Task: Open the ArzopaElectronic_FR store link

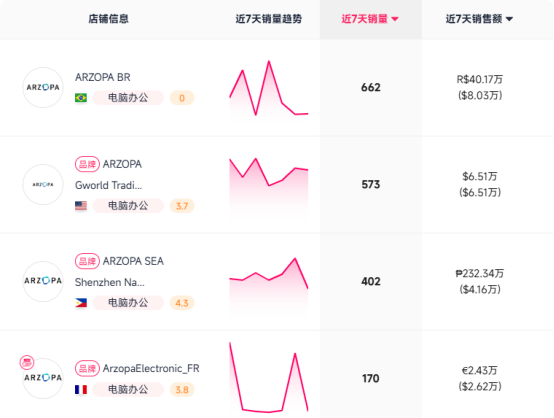Action: pyautogui.click(x=151, y=369)
